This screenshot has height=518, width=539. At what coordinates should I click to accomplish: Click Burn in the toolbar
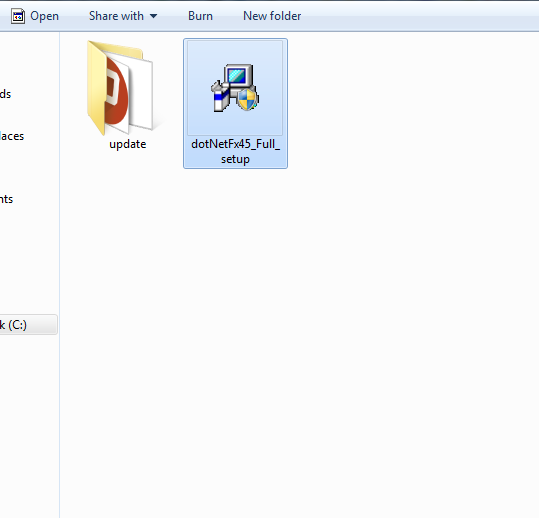click(x=200, y=16)
